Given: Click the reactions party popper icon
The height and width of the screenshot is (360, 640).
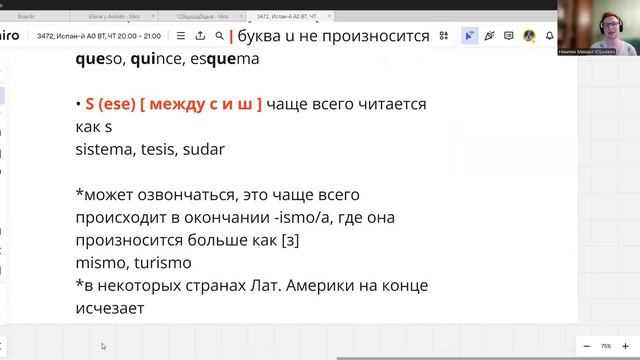Looking at the screenshot, I should tap(489, 36).
